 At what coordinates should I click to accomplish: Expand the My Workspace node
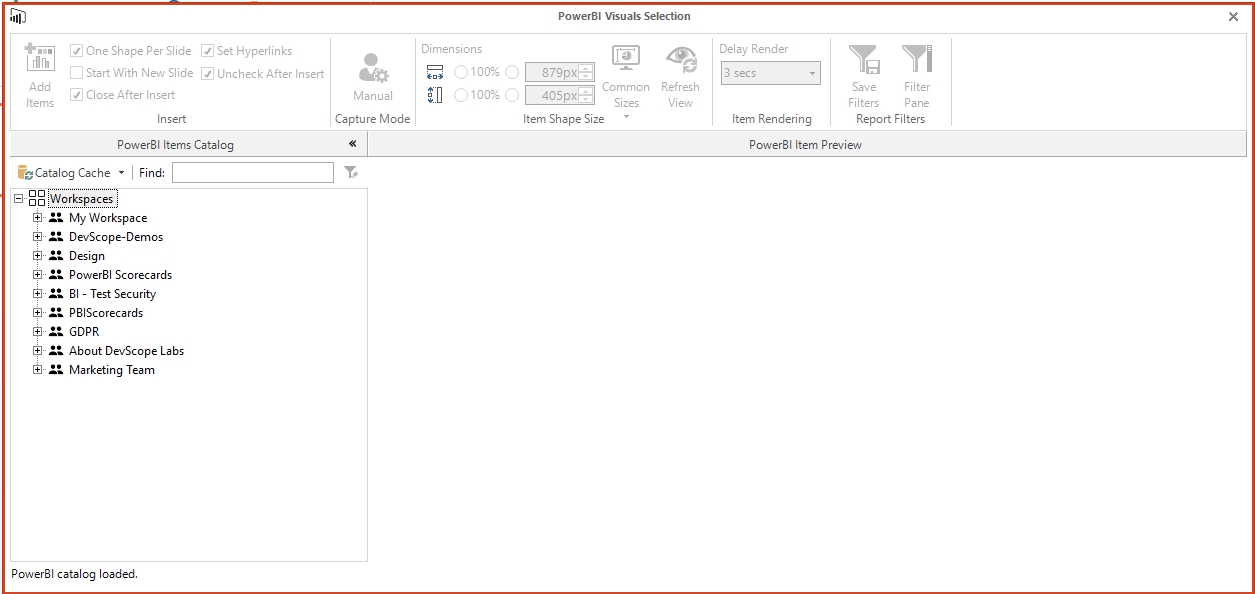38,217
